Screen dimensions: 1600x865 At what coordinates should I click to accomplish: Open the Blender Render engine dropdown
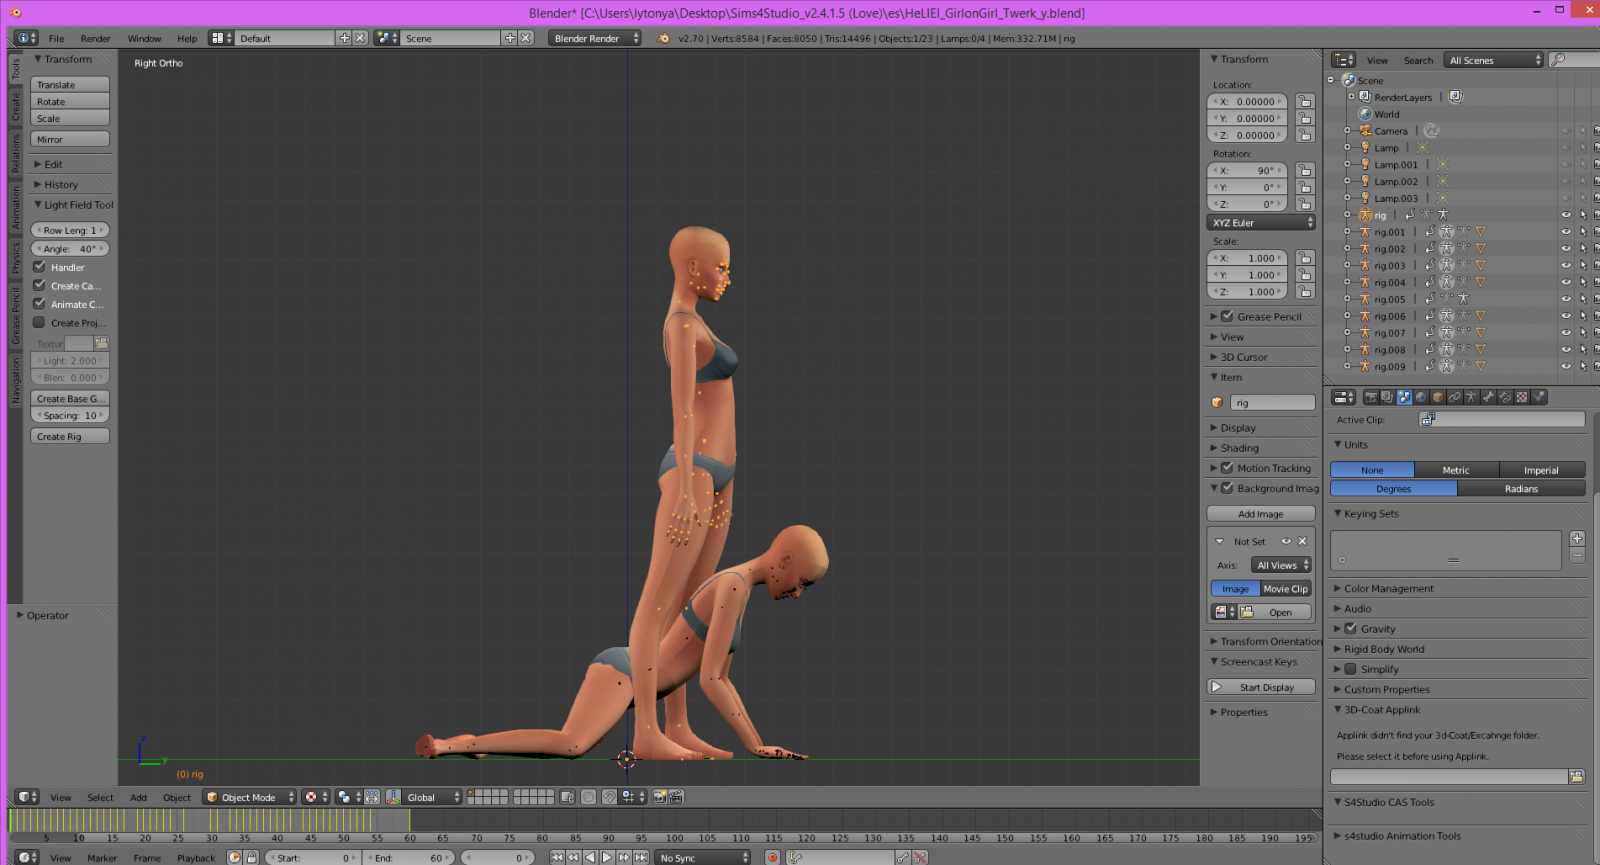coord(595,38)
